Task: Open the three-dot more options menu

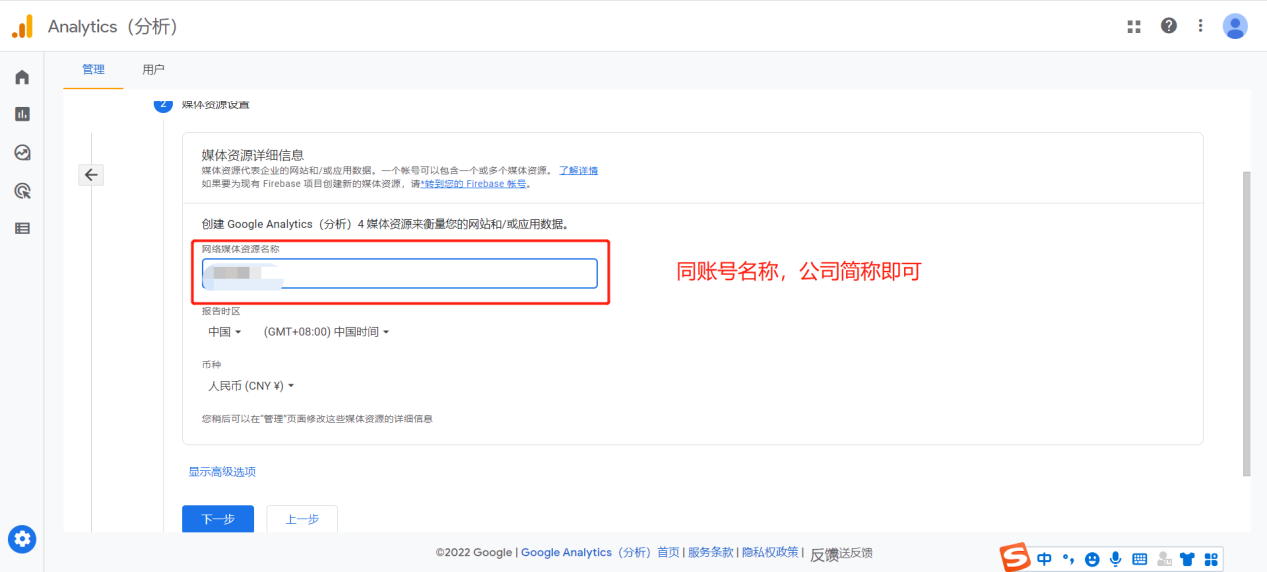Action: point(1201,26)
